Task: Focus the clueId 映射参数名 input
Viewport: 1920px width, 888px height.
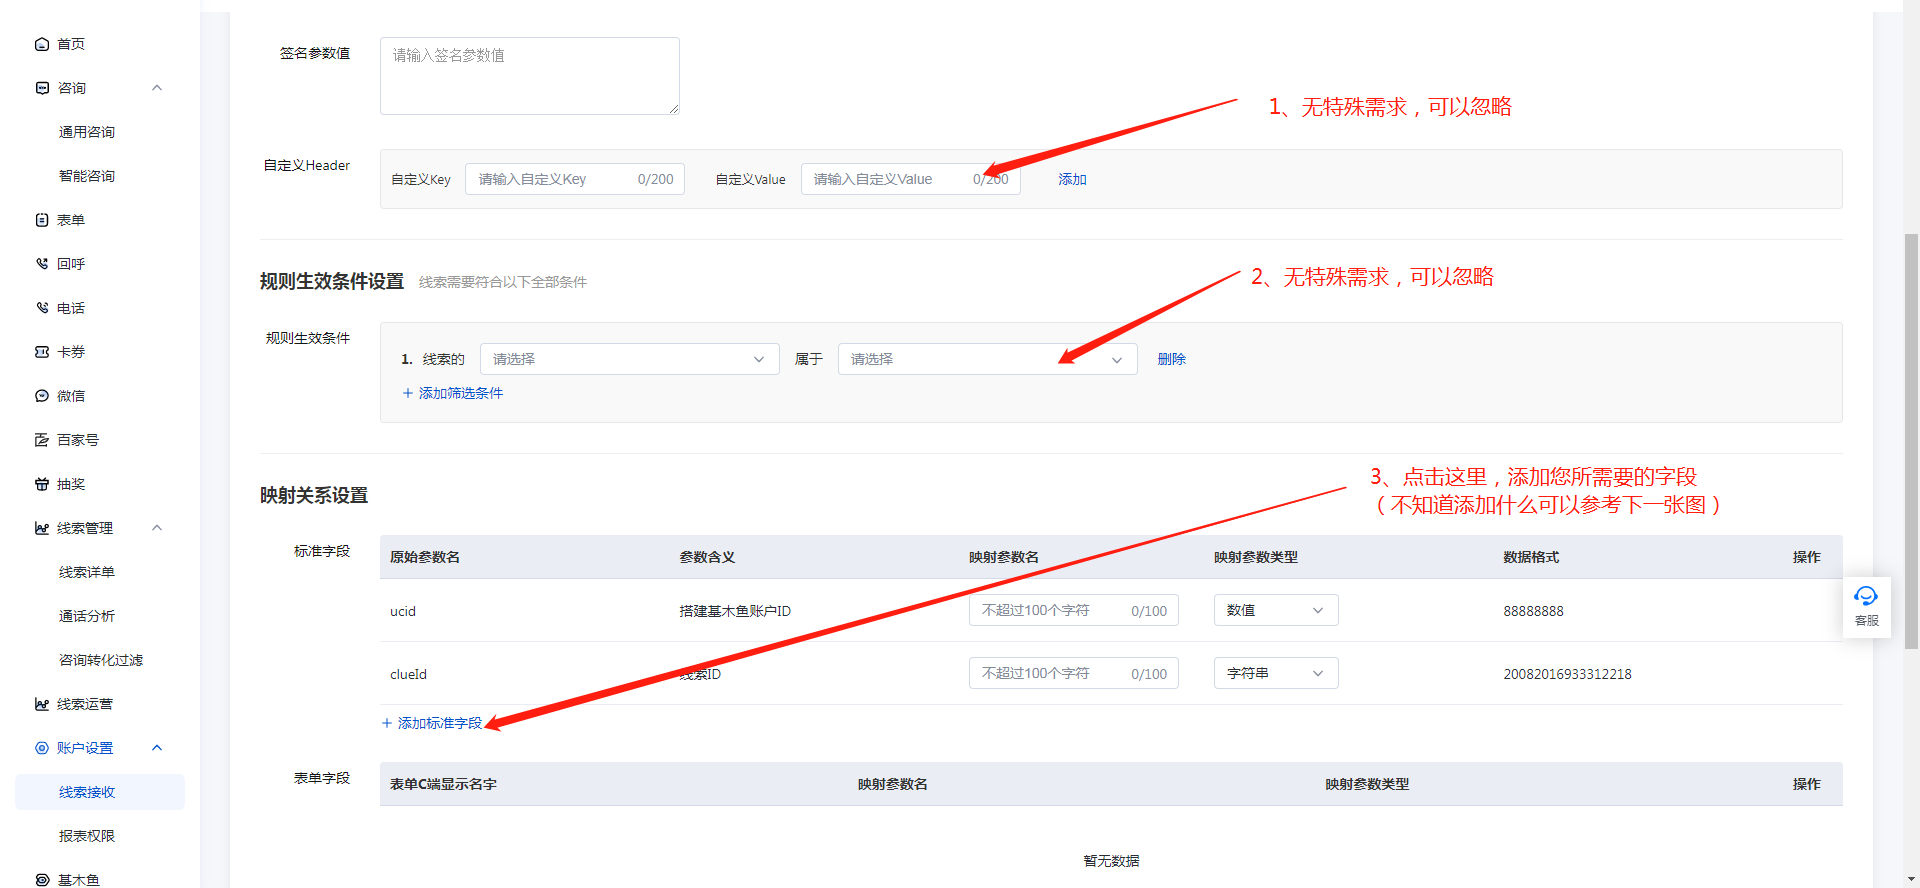Action: pos(1074,673)
